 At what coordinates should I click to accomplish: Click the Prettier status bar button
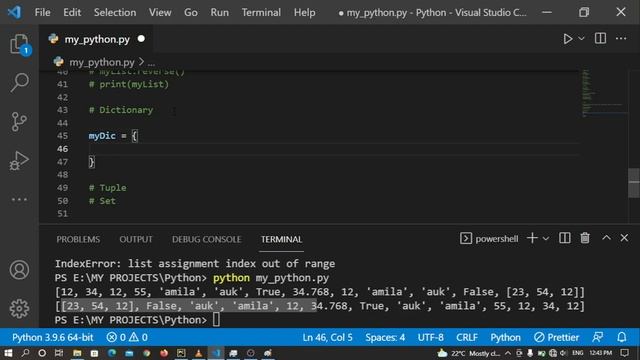pos(556,337)
